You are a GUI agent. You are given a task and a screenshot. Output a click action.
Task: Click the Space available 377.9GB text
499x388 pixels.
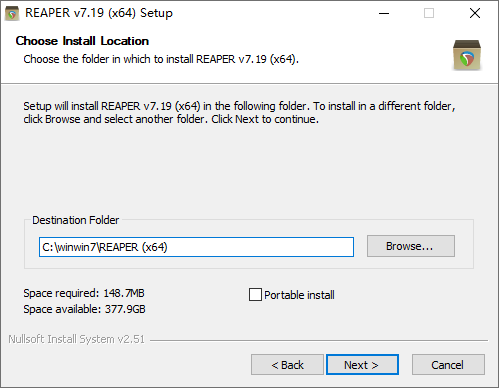[84, 309]
